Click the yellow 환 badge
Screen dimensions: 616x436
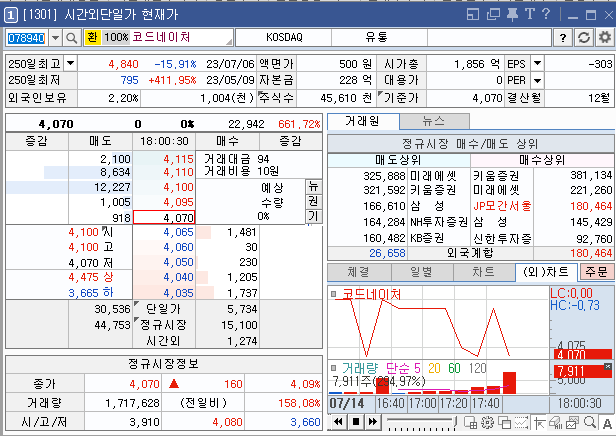coord(93,37)
